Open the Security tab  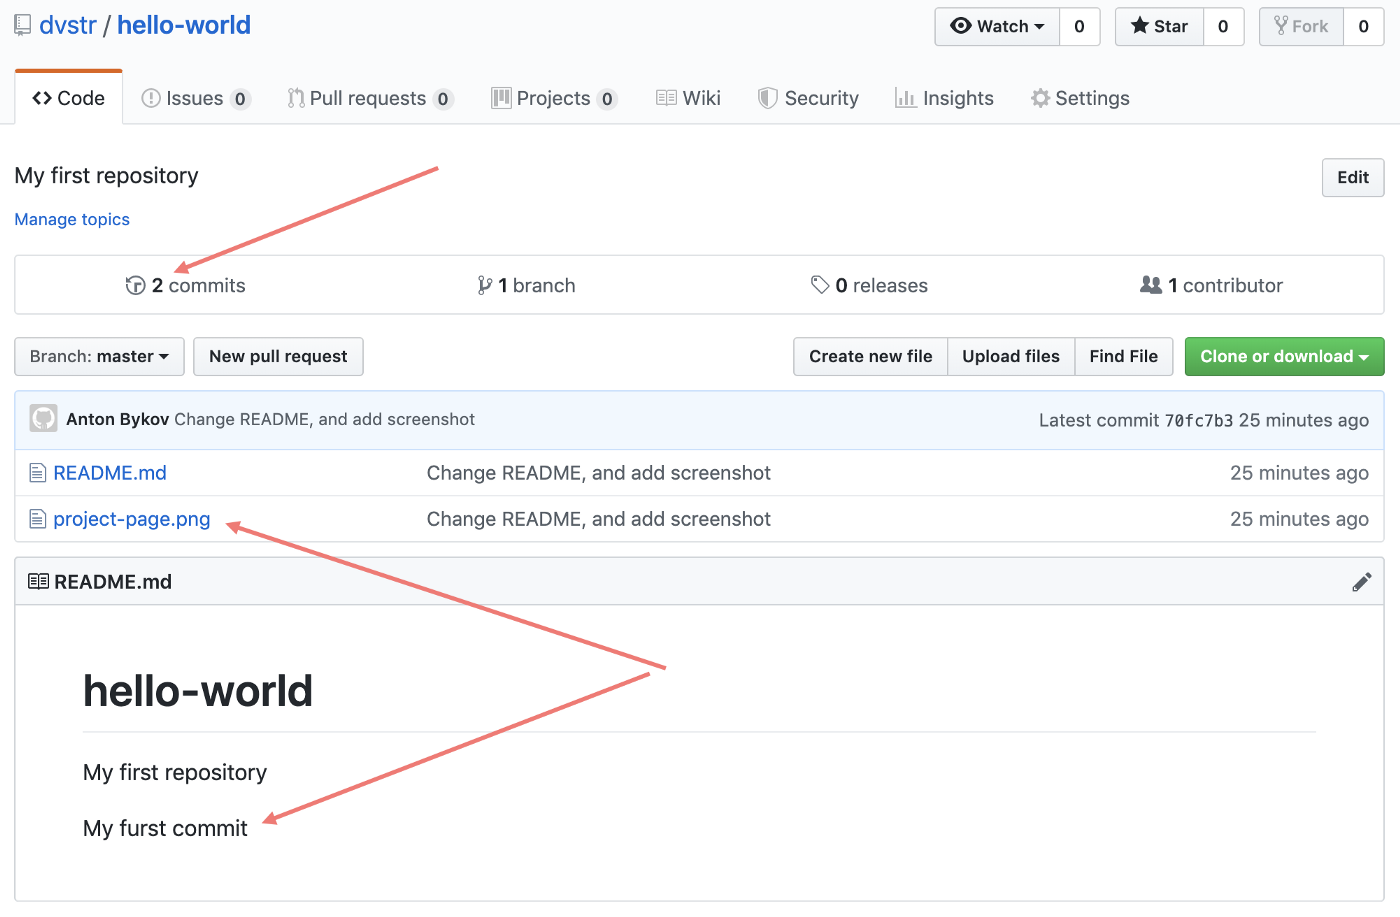(808, 98)
